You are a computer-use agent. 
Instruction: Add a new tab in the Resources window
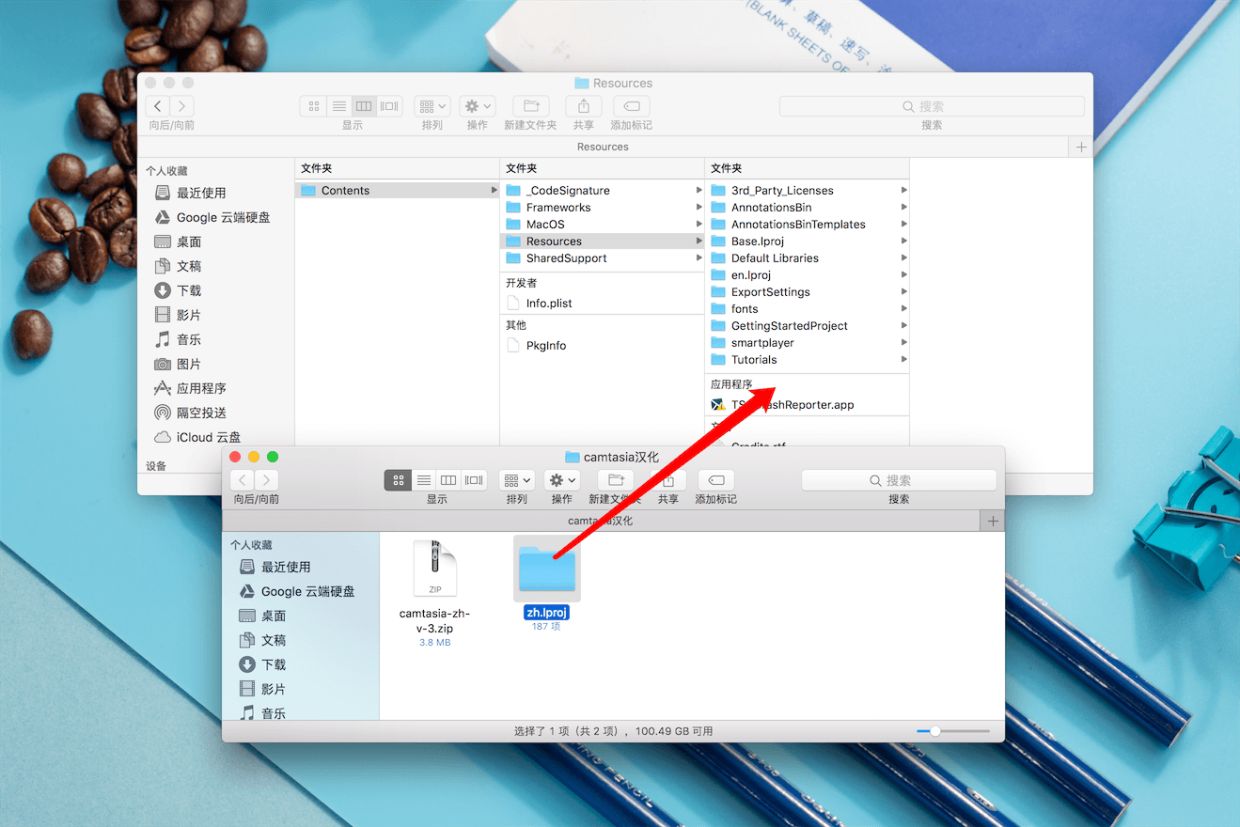(x=1081, y=147)
